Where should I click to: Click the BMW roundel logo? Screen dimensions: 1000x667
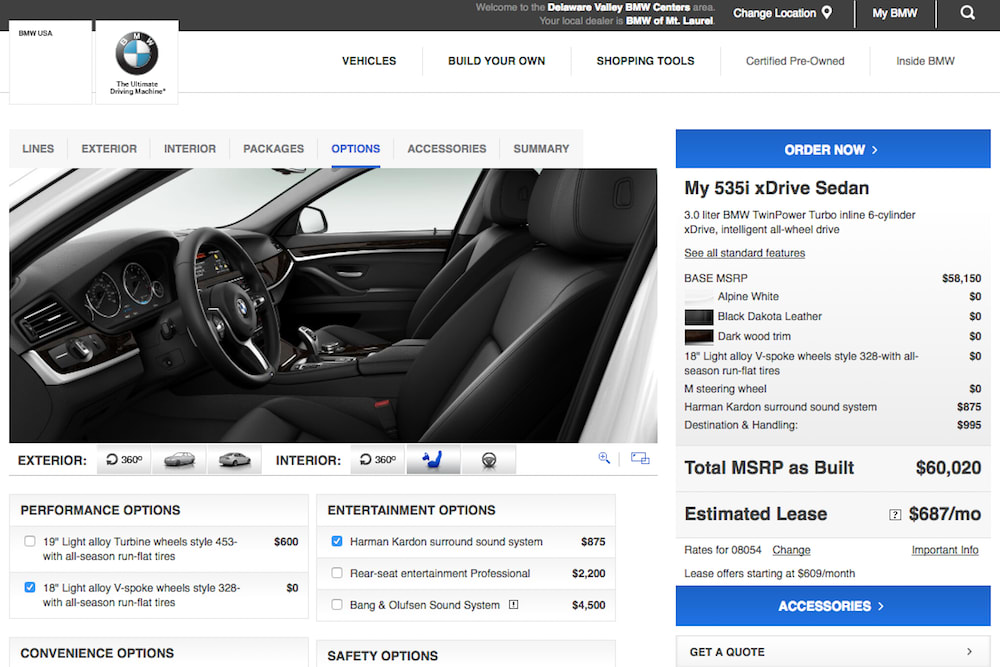136,53
